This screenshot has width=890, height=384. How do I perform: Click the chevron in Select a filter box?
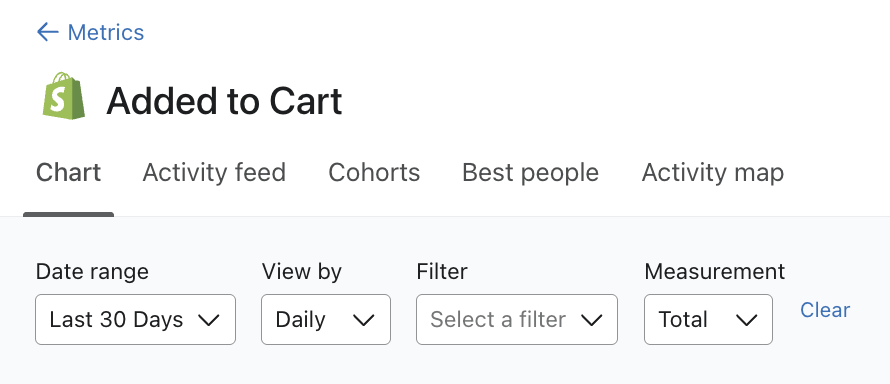pos(591,320)
